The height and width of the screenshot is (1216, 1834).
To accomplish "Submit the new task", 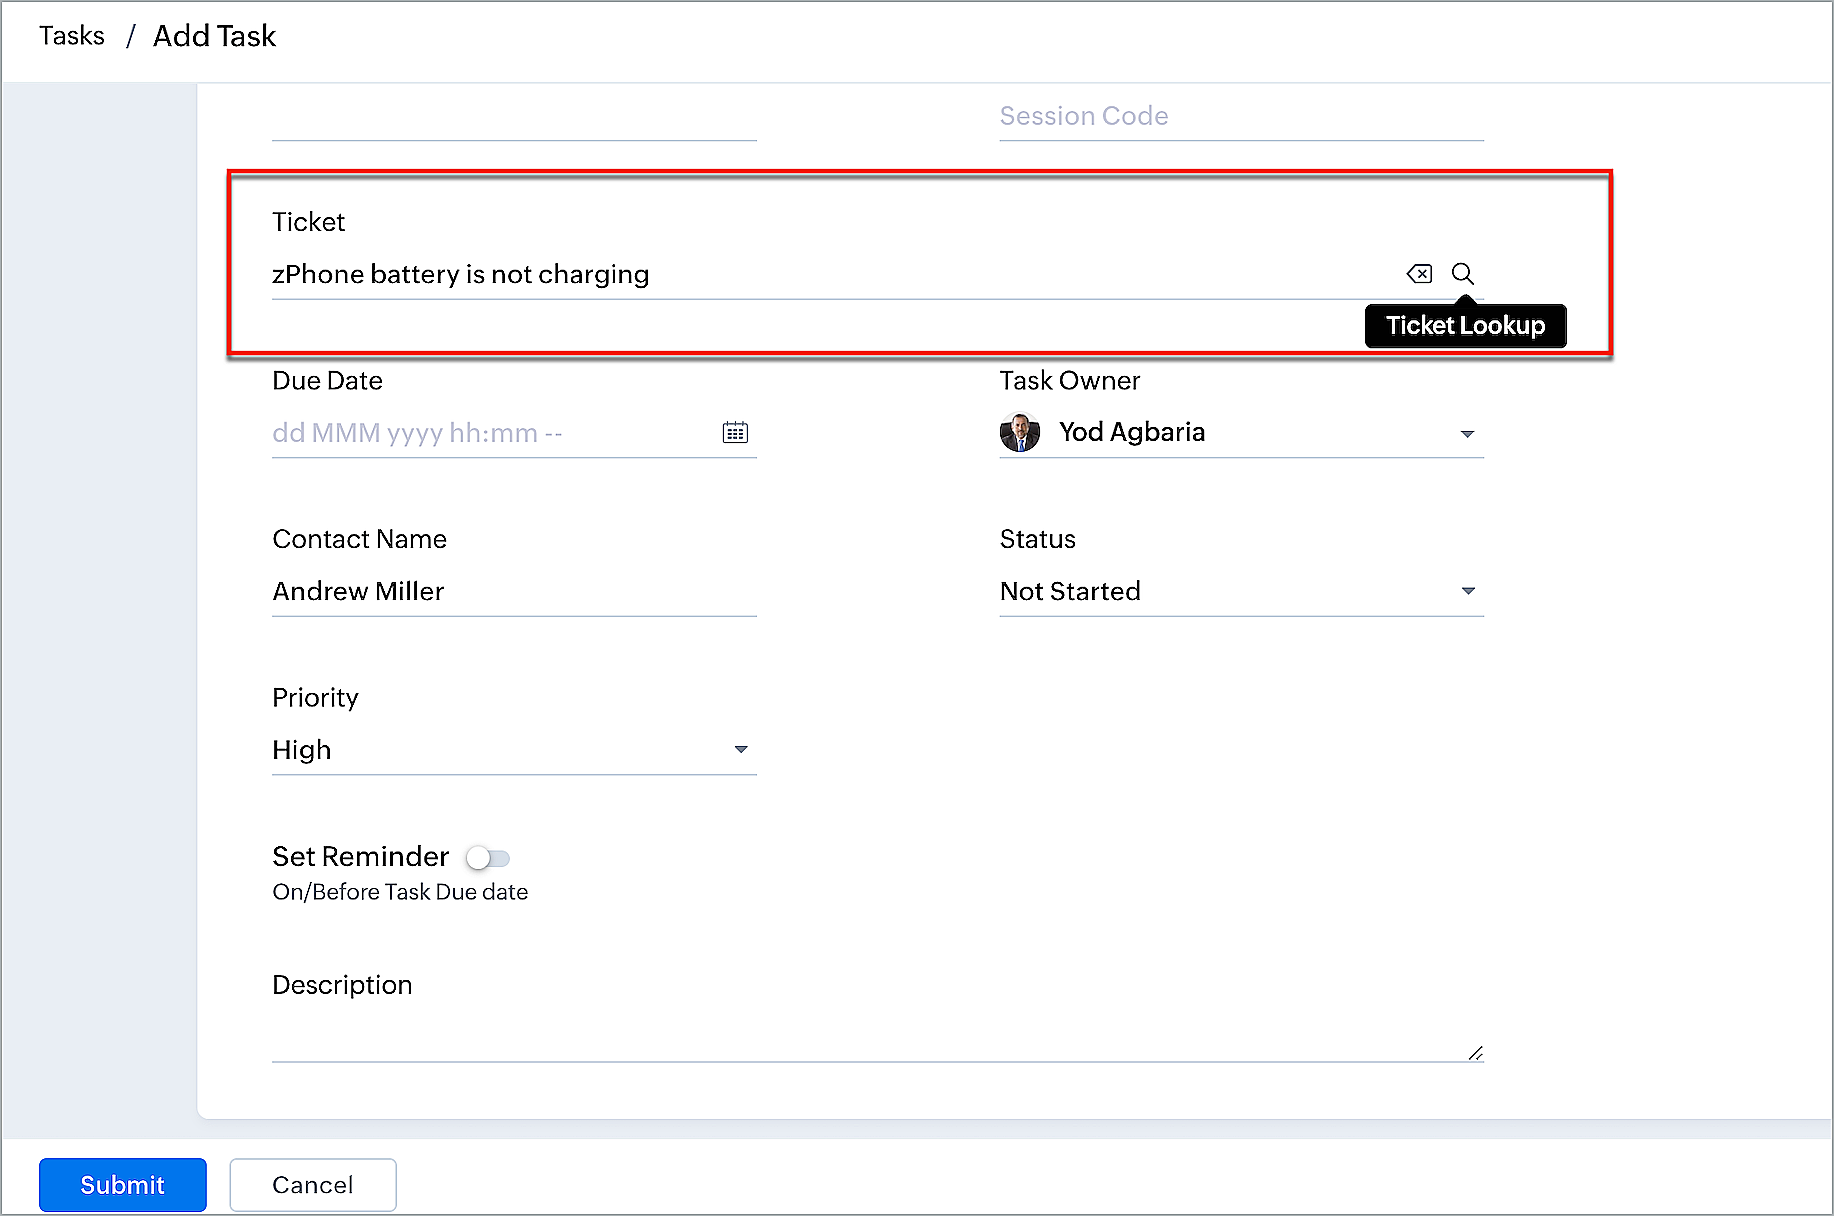I will pos(123,1185).
